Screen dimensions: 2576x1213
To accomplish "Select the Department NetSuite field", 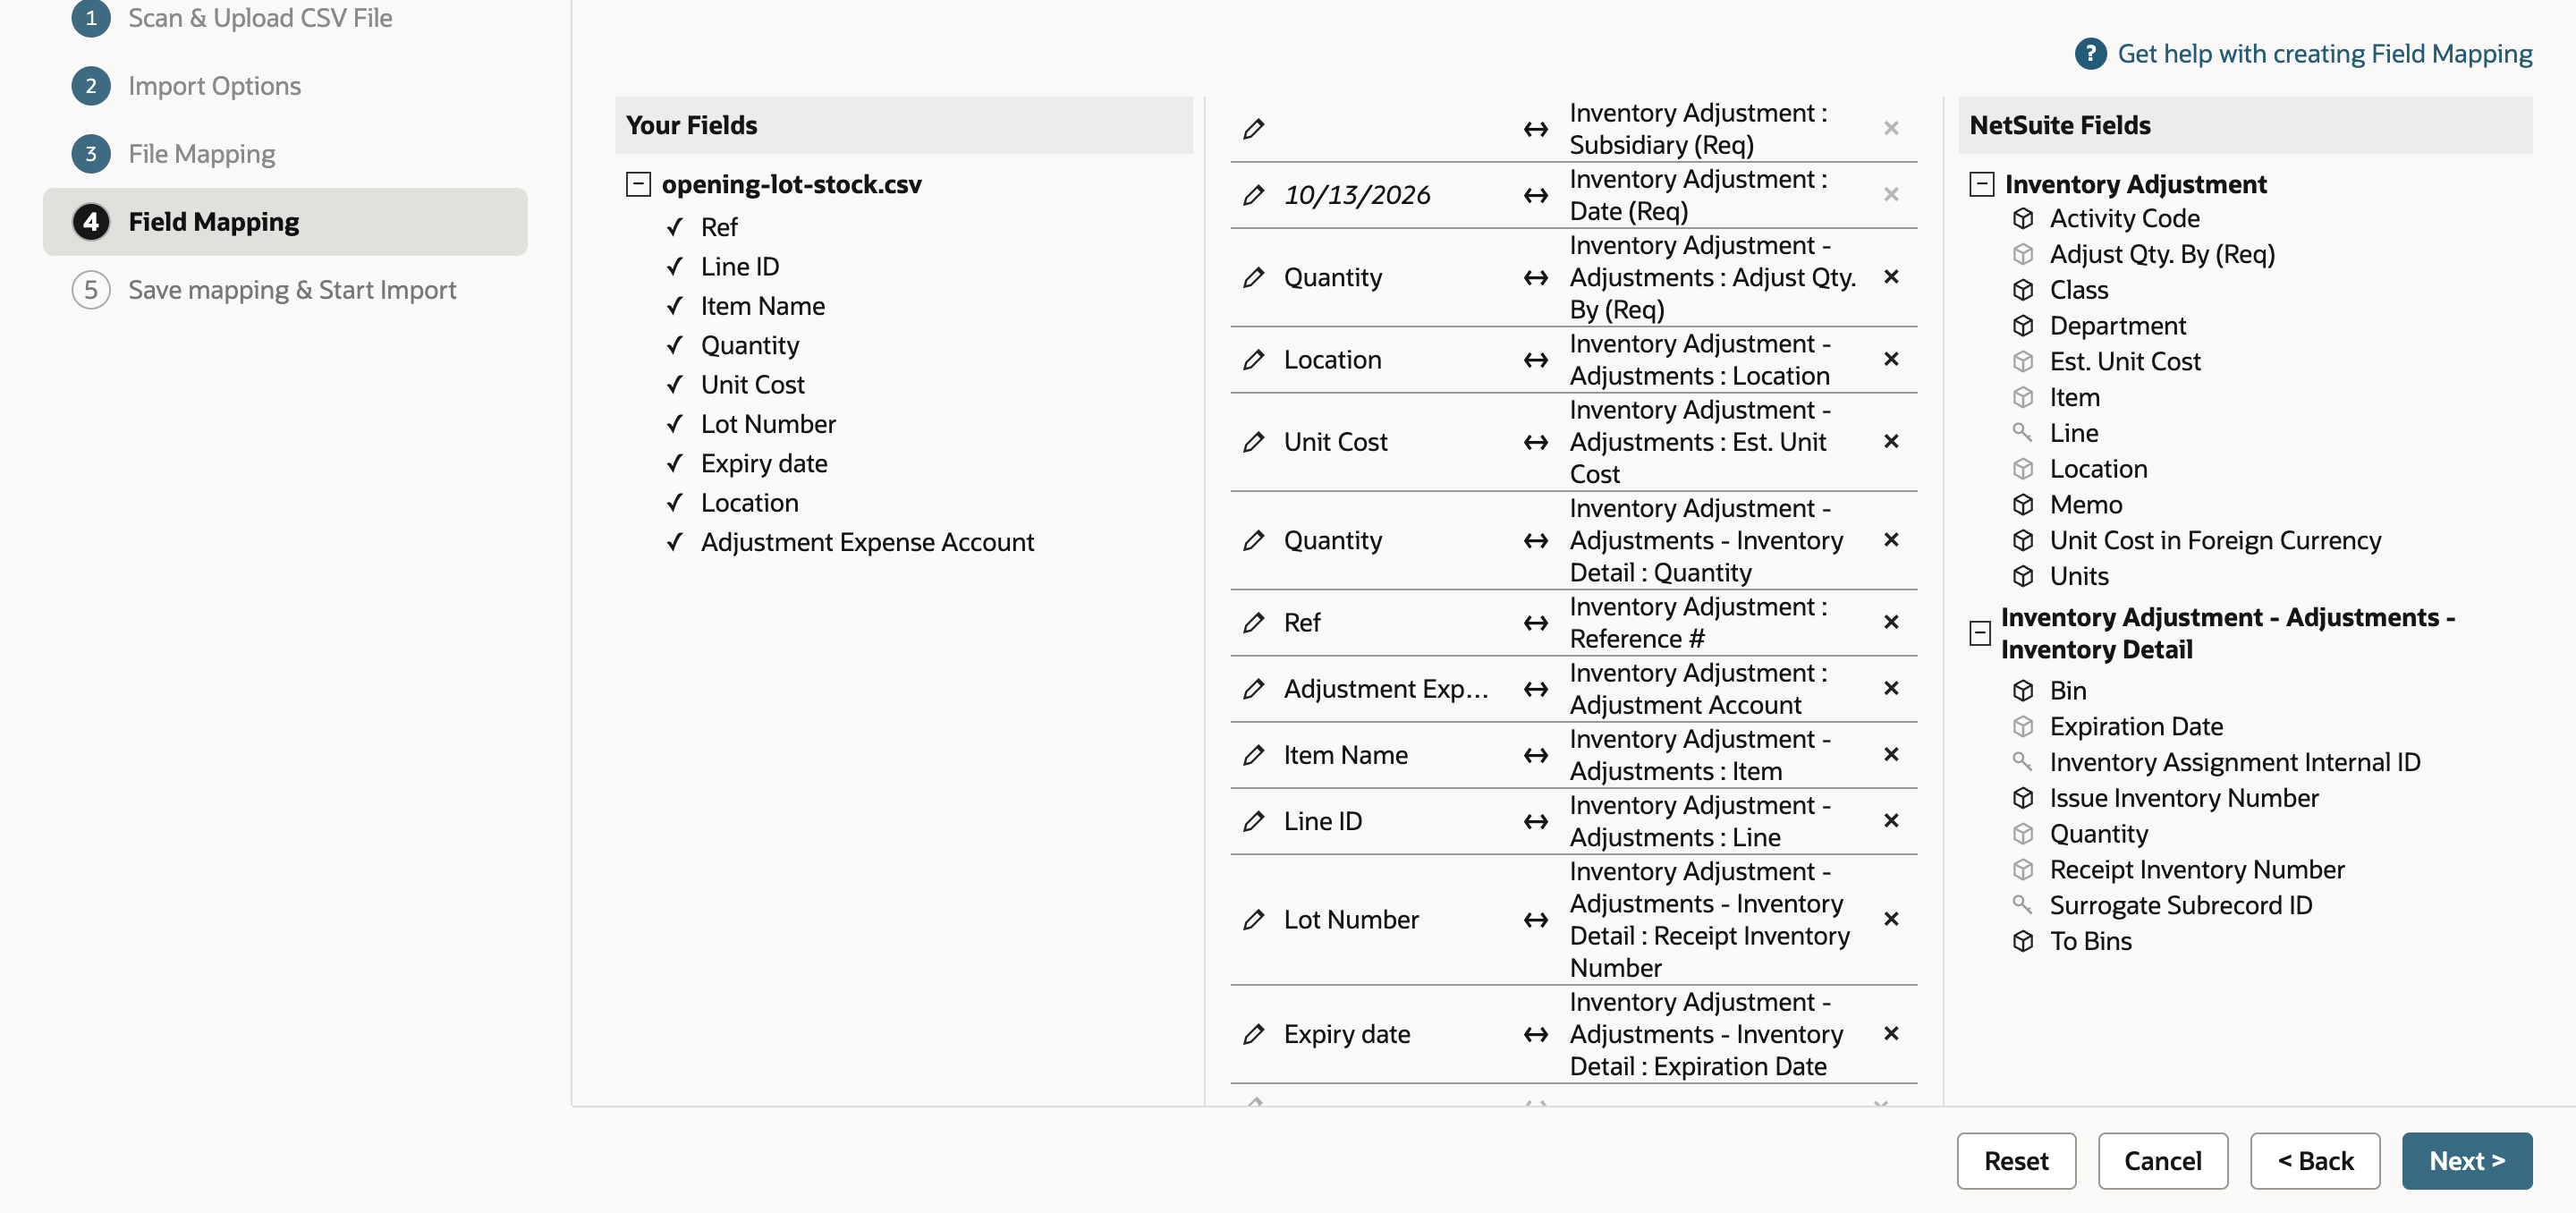I will point(2117,326).
